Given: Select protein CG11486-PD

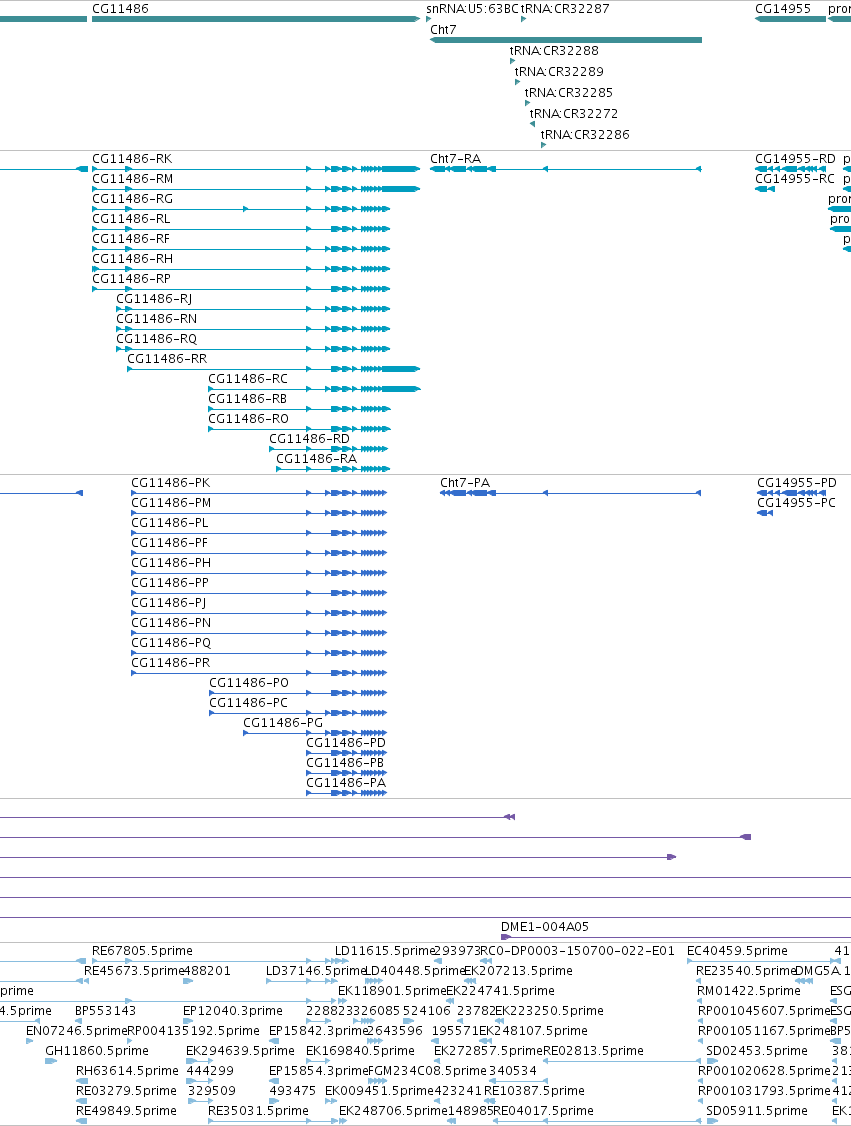Looking at the screenshot, I should pos(347,753).
